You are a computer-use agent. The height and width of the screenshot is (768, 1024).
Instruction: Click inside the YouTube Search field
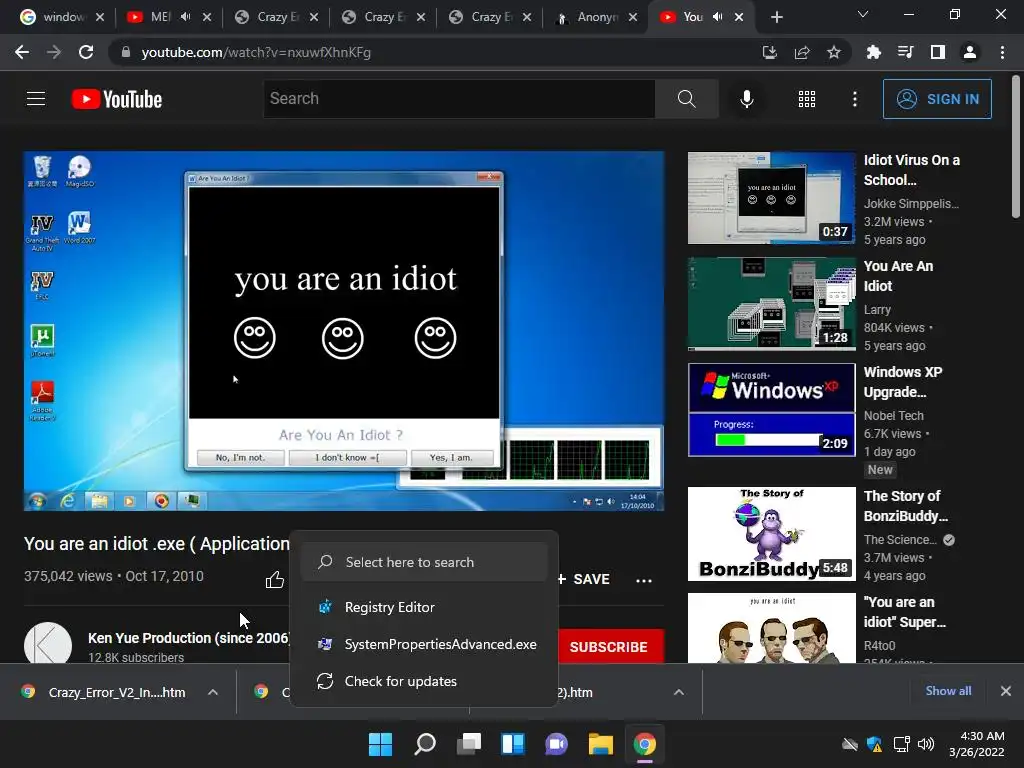tap(458, 99)
